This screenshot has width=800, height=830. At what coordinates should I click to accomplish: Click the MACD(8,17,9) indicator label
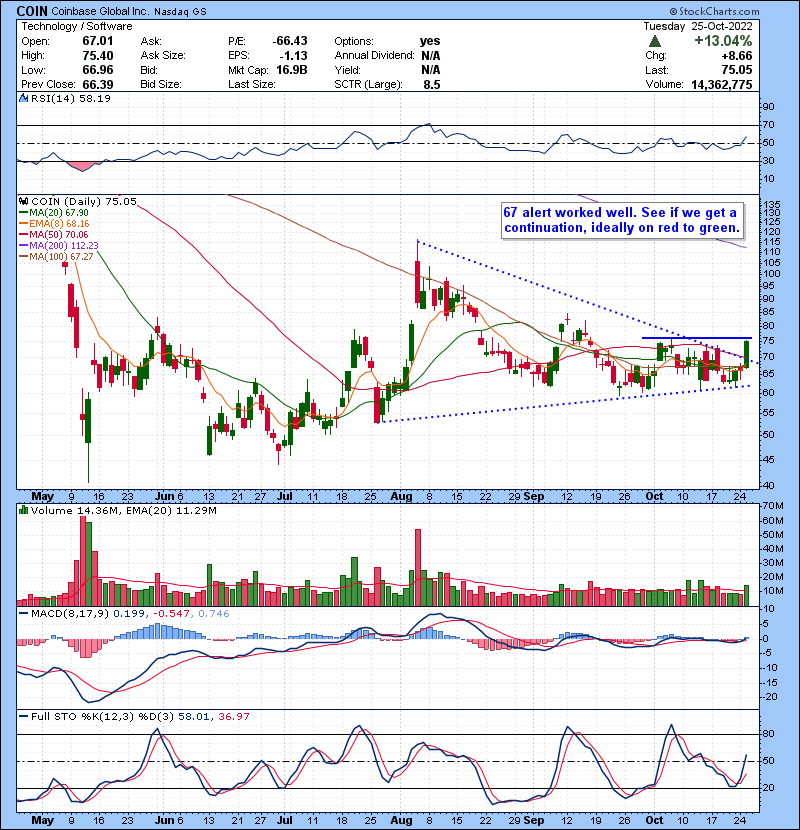(x=70, y=614)
